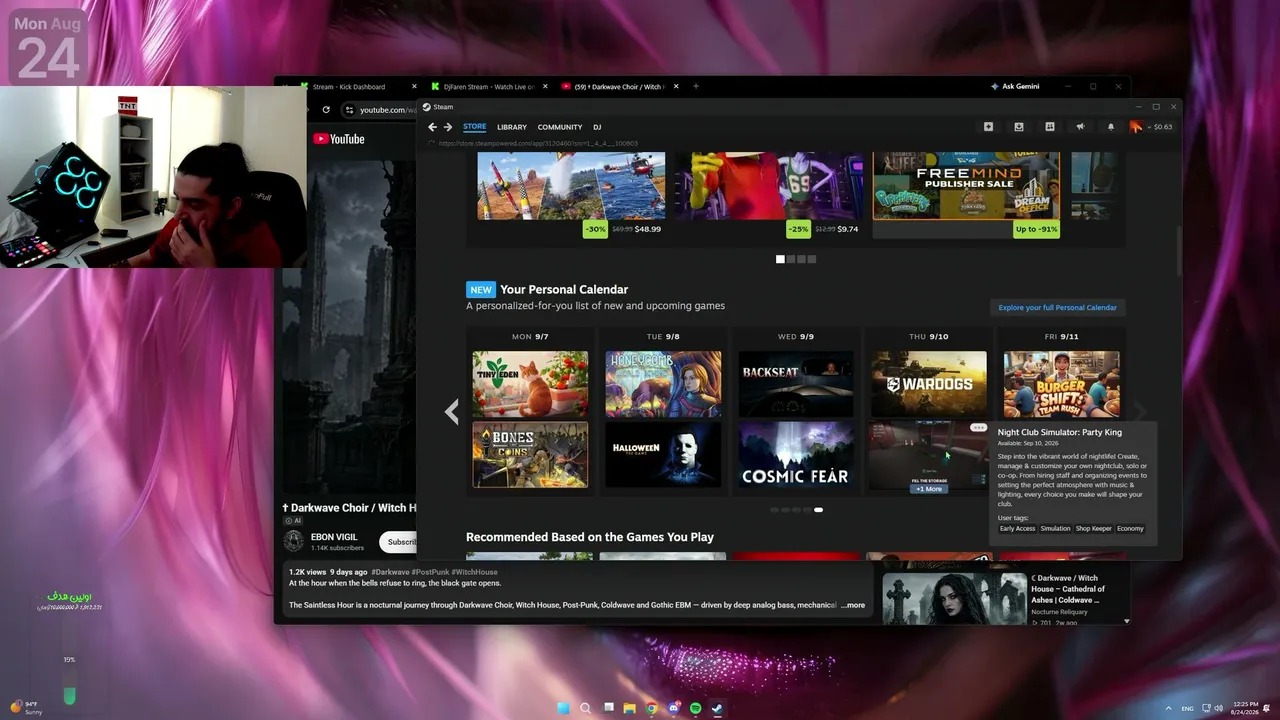Go back with Steam's back arrow

pyautogui.click(x=432, y=127)
